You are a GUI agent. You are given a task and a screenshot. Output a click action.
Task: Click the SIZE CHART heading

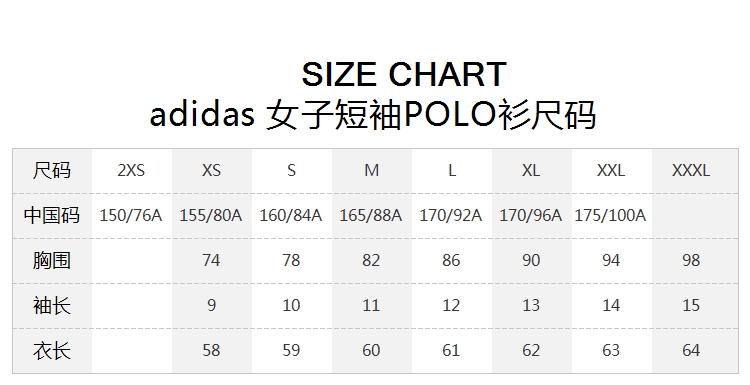pyautogui.click(x=404, y=75)
